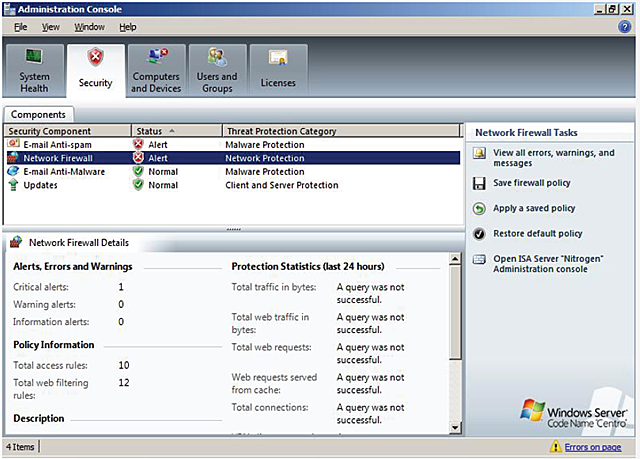Click the yellow warning icon in status bar

coord(555,446)
